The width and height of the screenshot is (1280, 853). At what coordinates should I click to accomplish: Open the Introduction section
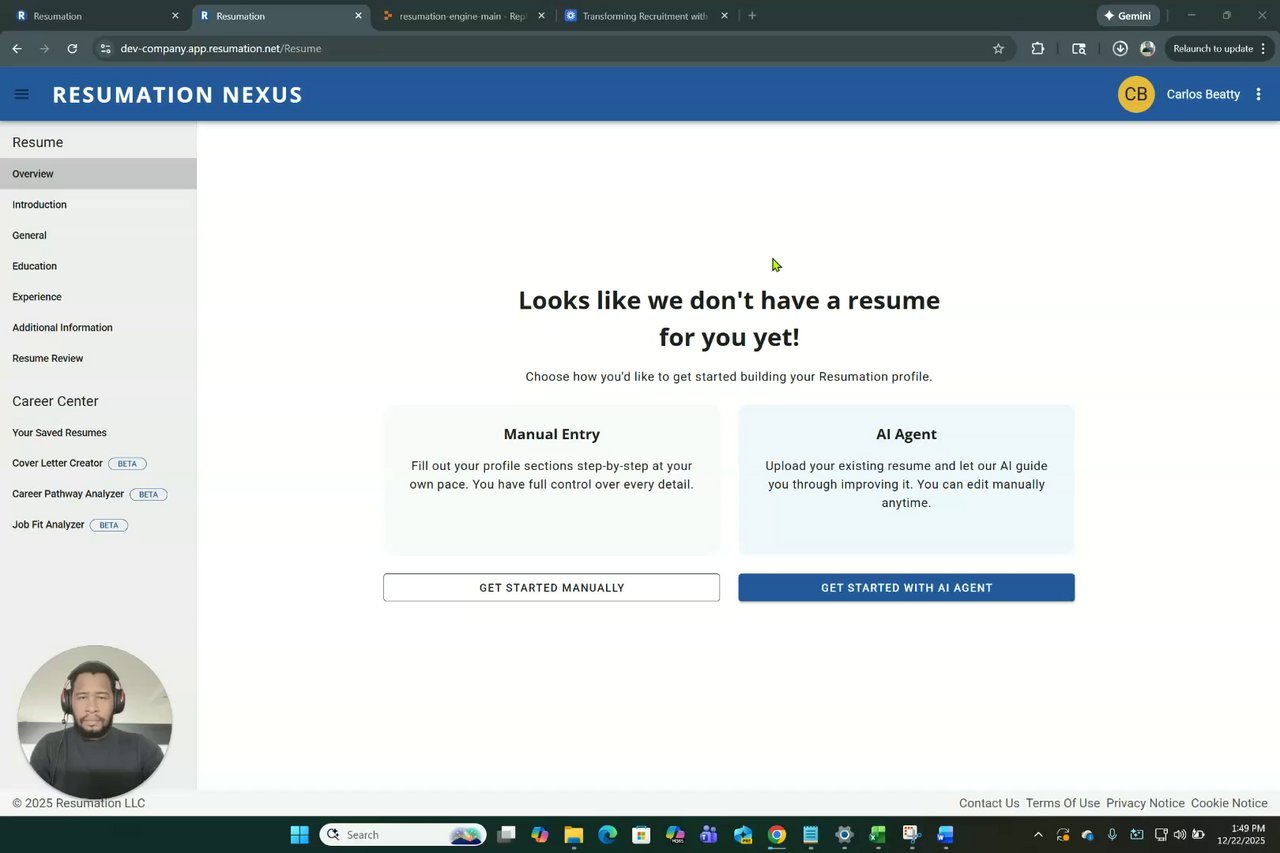pyautogui.click(x=98, y=204)
